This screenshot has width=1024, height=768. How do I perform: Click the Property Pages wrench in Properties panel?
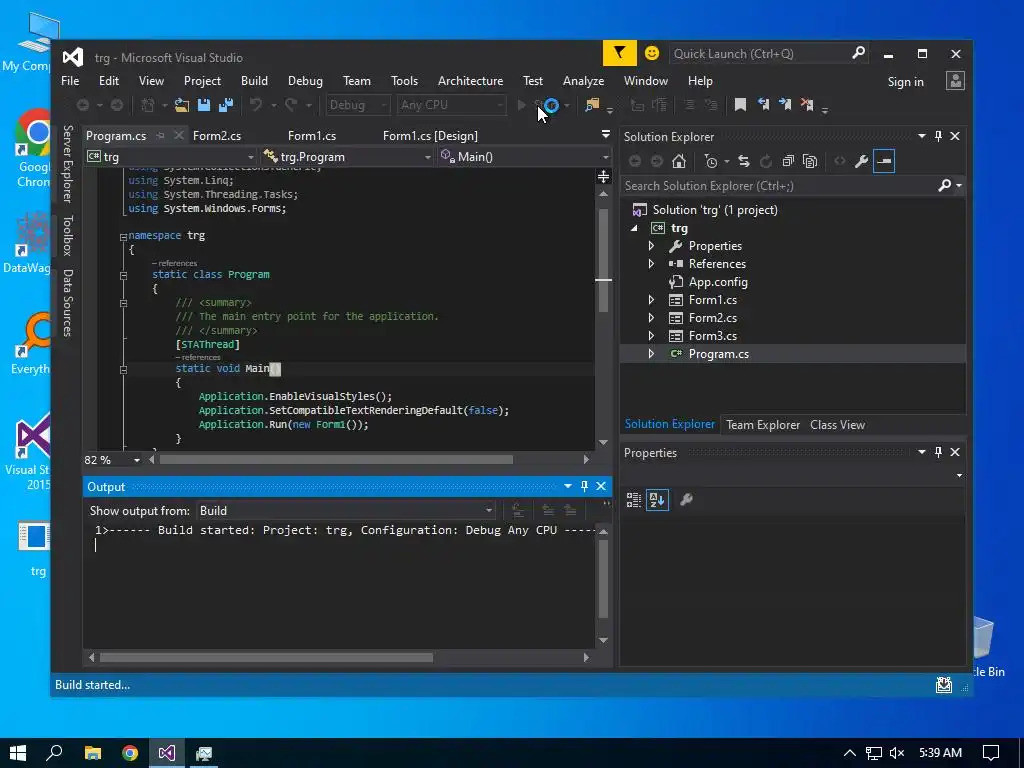[x=686, y=500]
